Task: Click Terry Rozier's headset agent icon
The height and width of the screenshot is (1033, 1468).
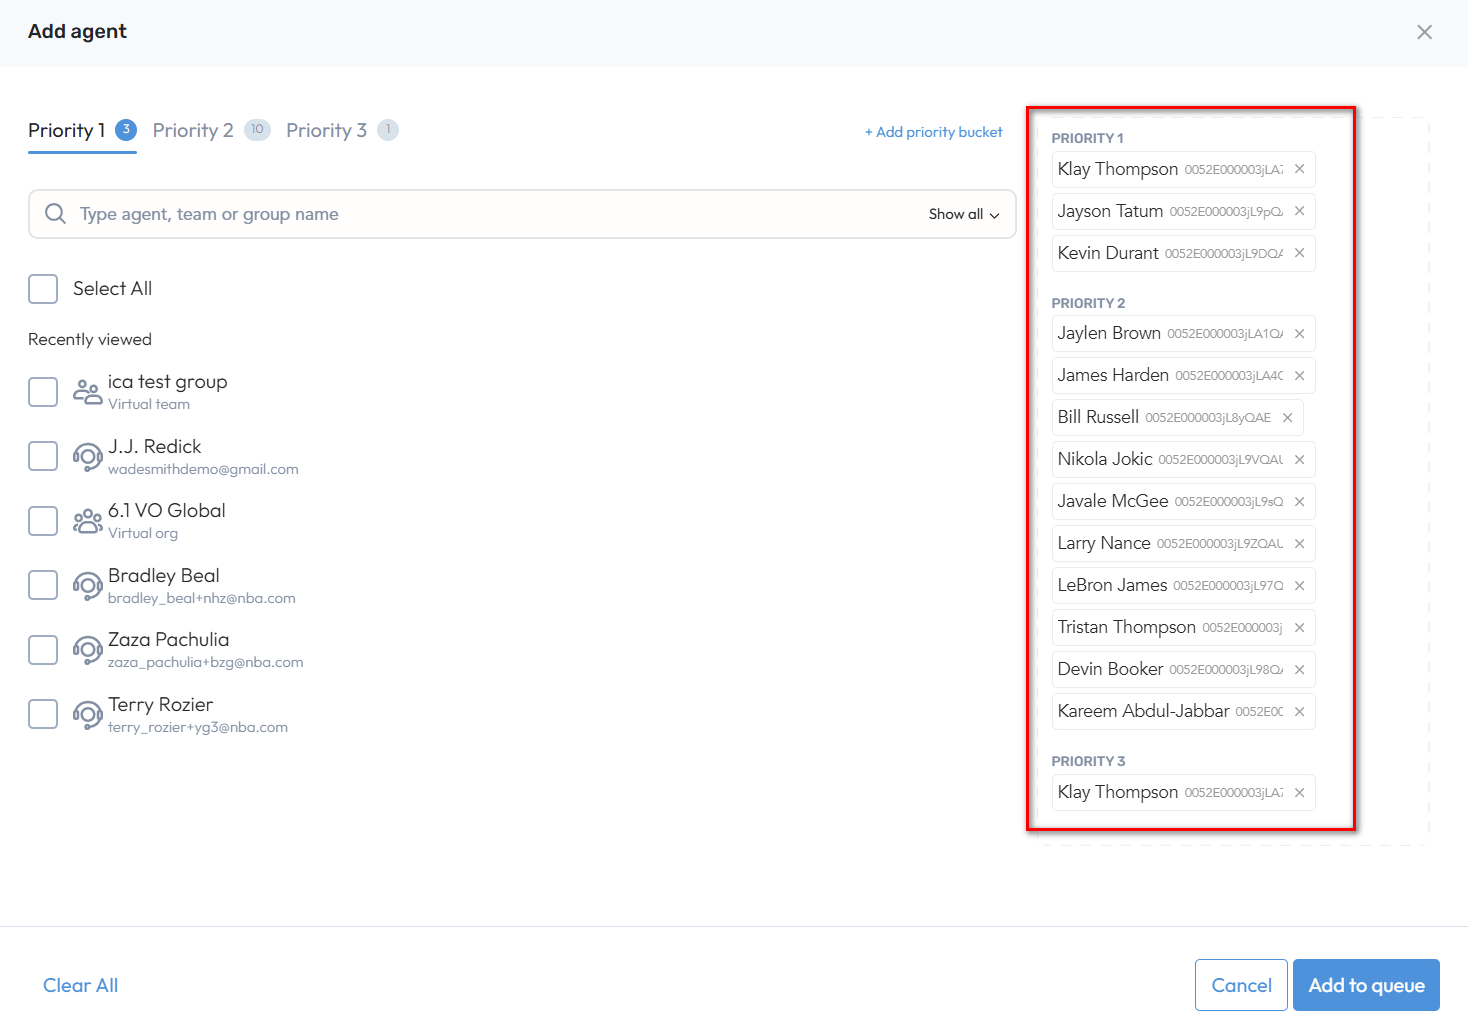Action: click(x=87, y=715)
